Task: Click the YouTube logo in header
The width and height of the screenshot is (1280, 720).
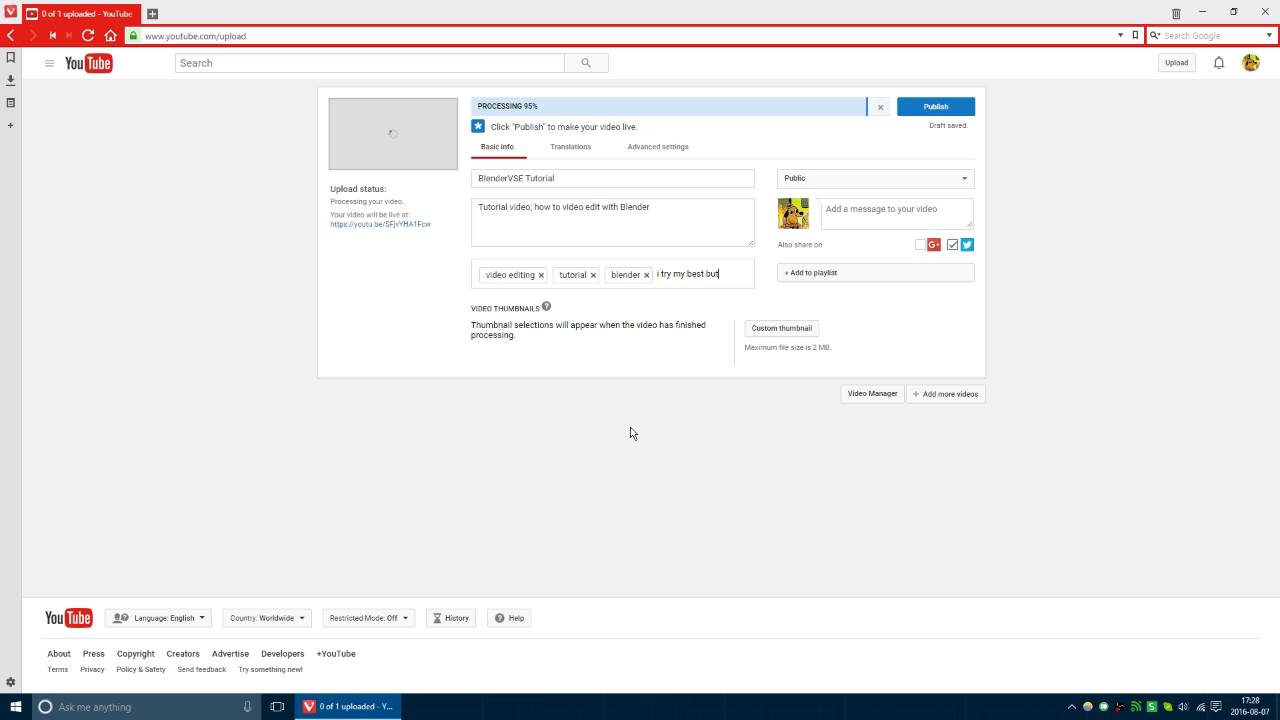Action: click(x=89, y=63)
